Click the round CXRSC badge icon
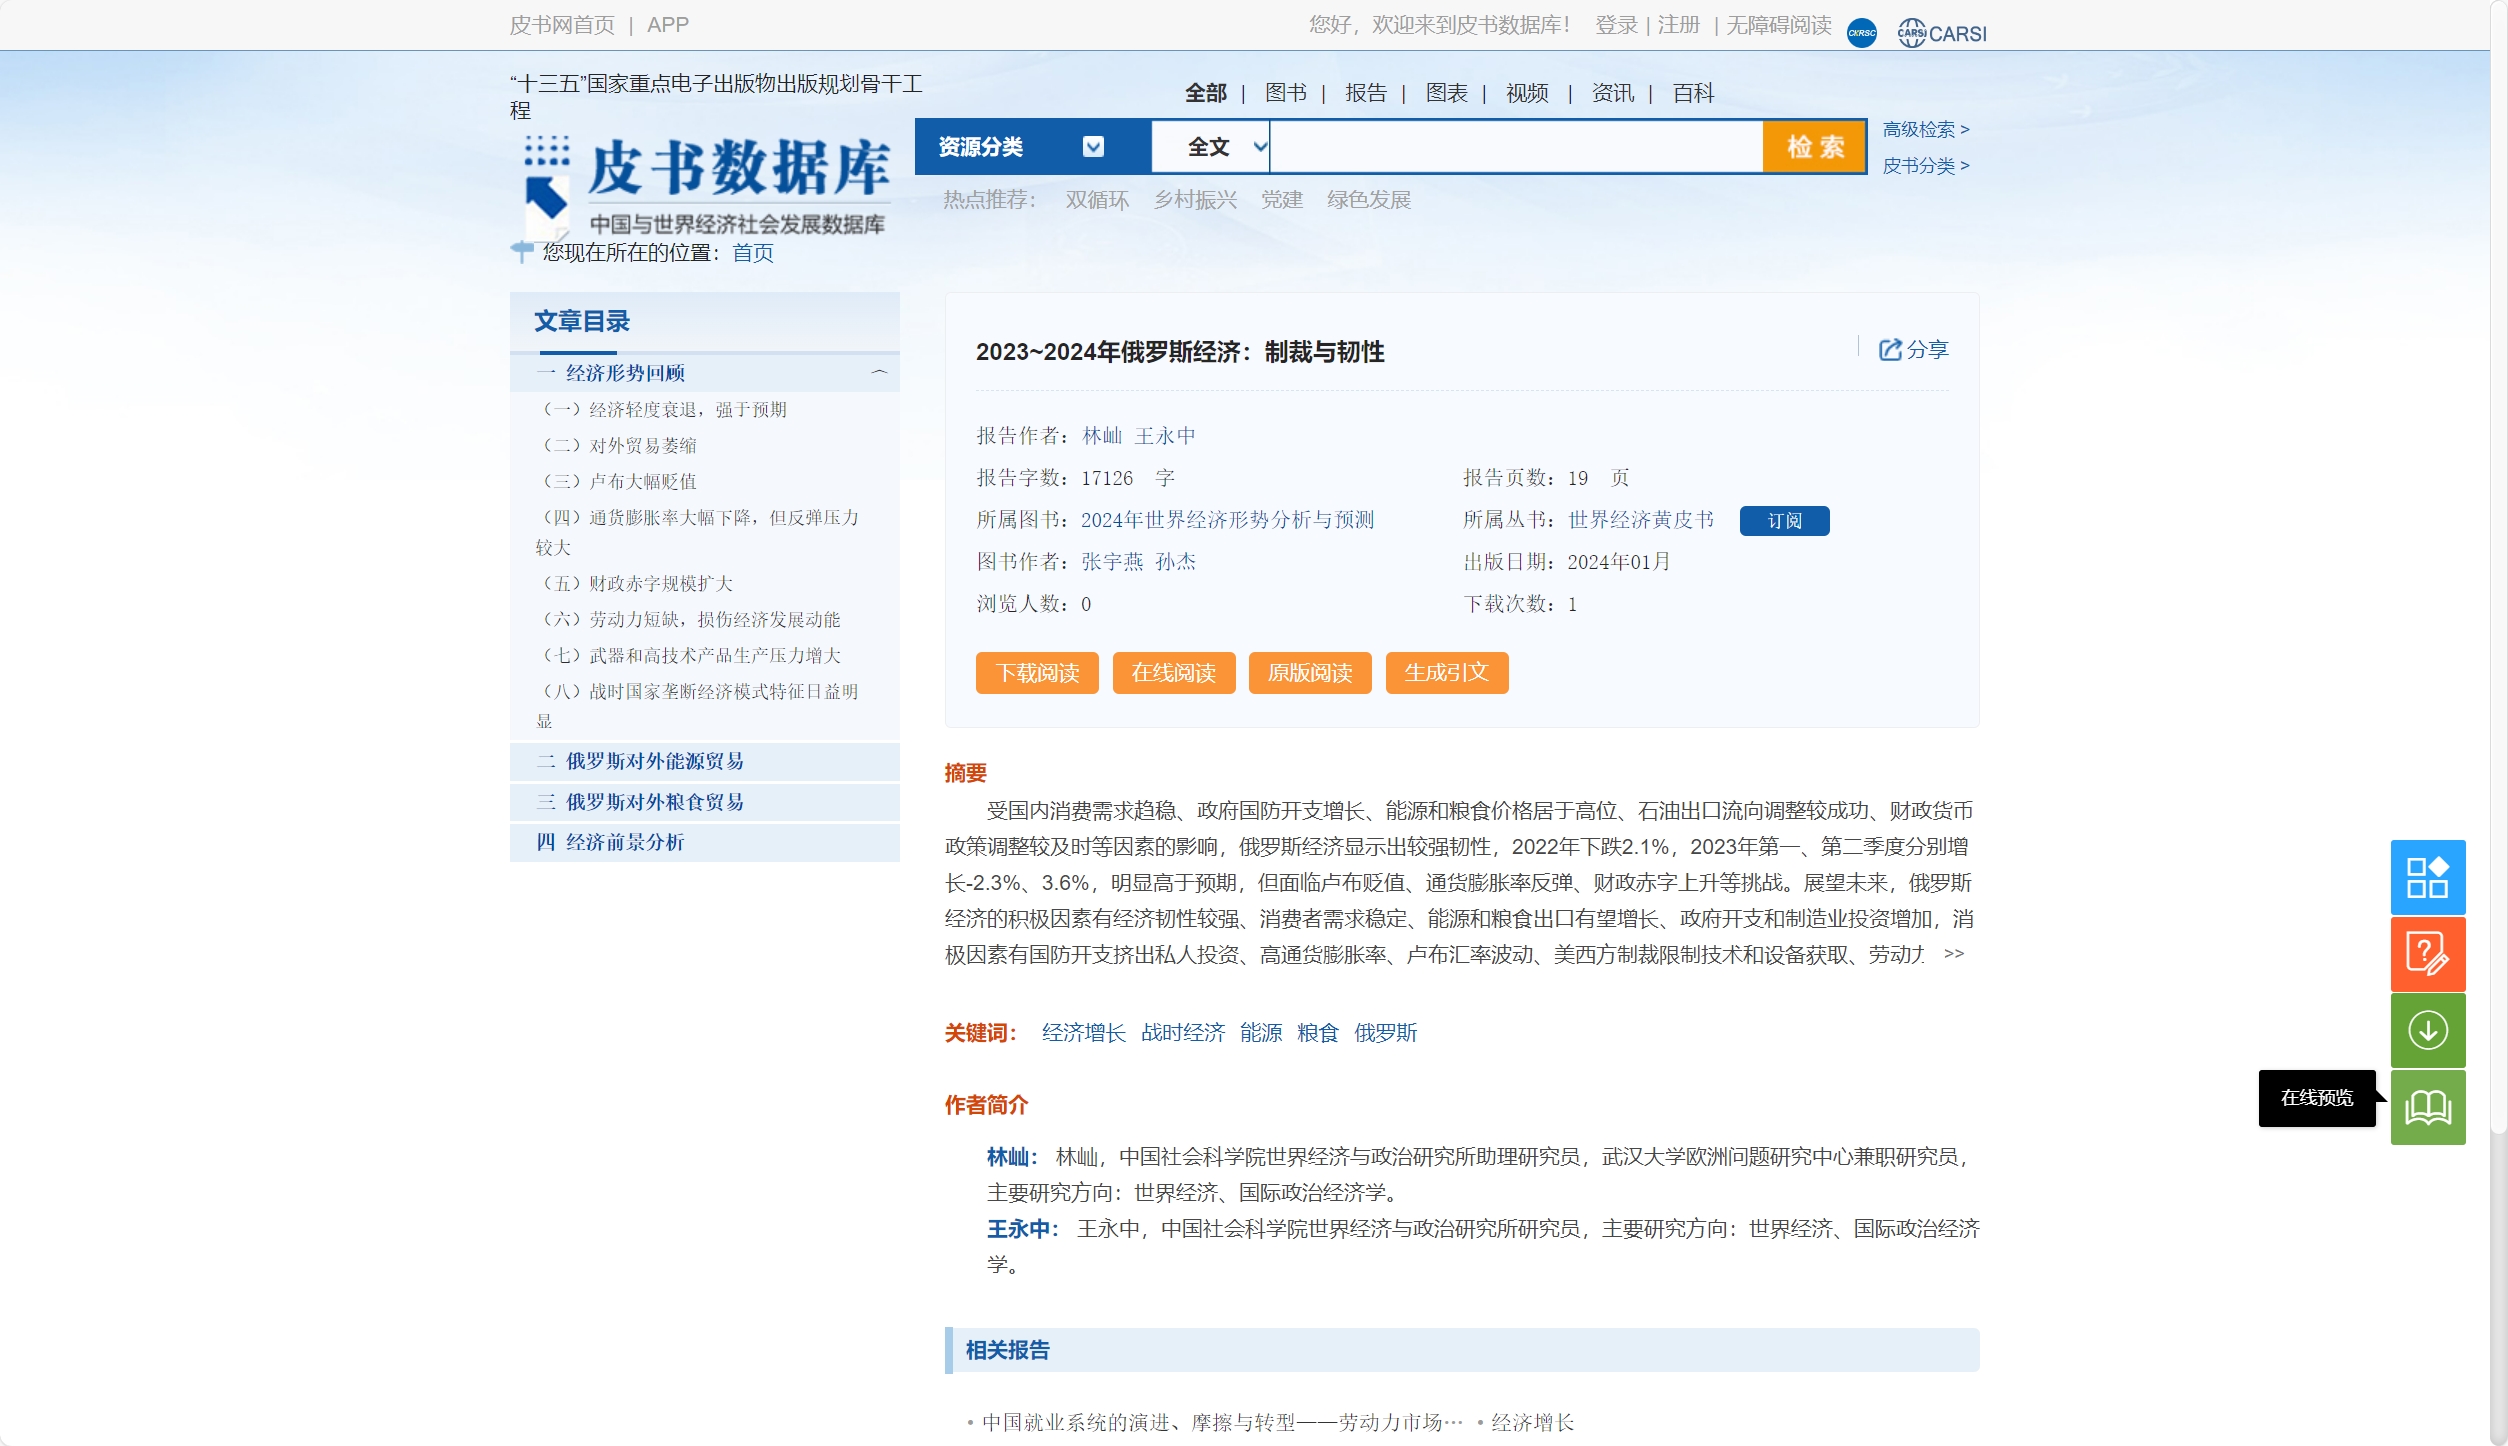 point(1861,30)
